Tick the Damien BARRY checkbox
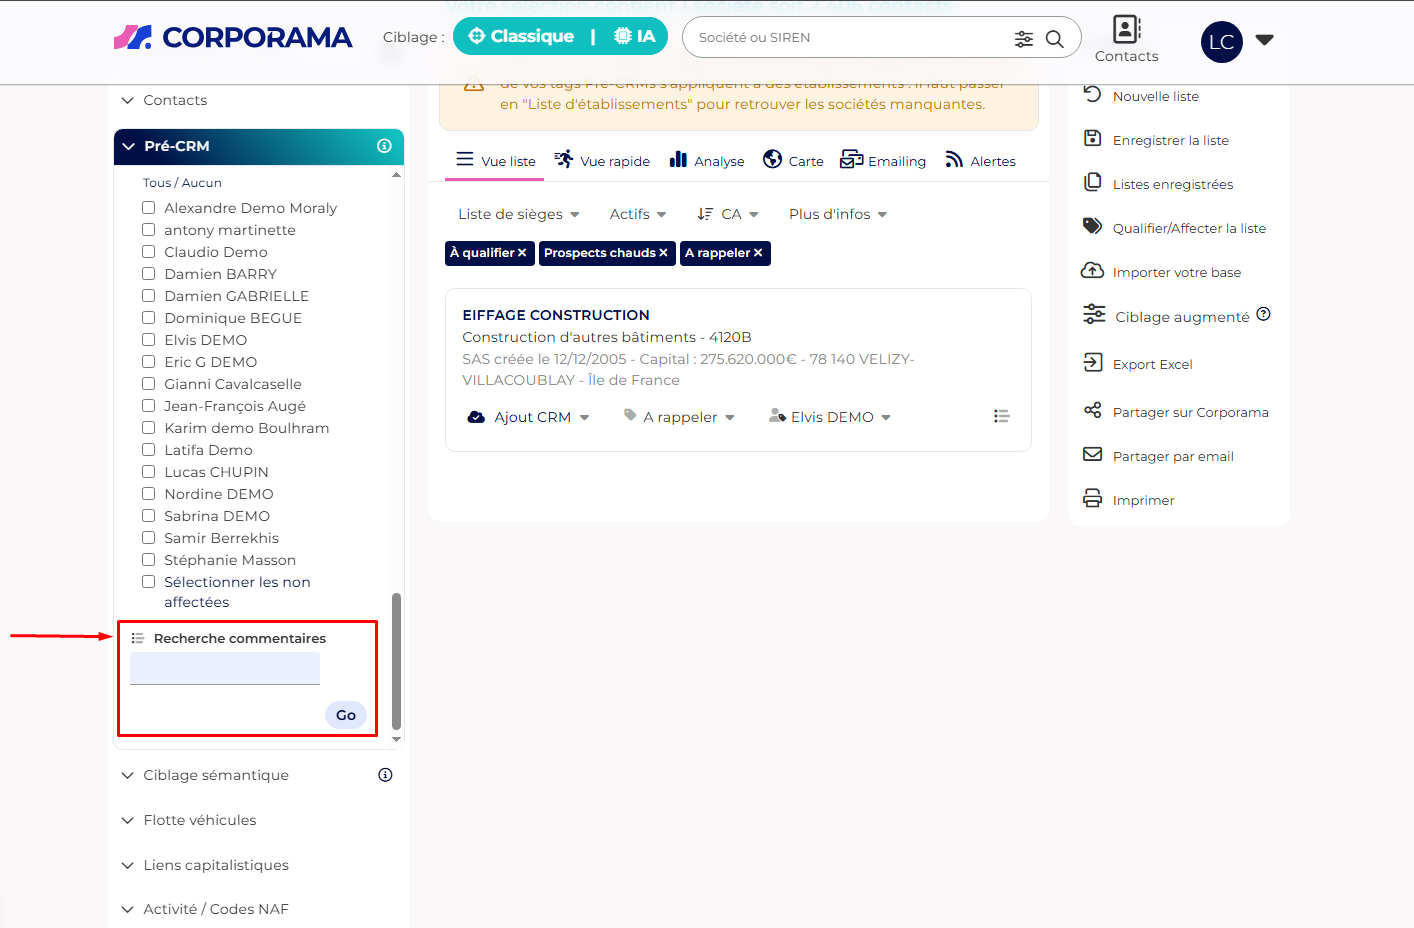1414x928 pixels. 149,274
